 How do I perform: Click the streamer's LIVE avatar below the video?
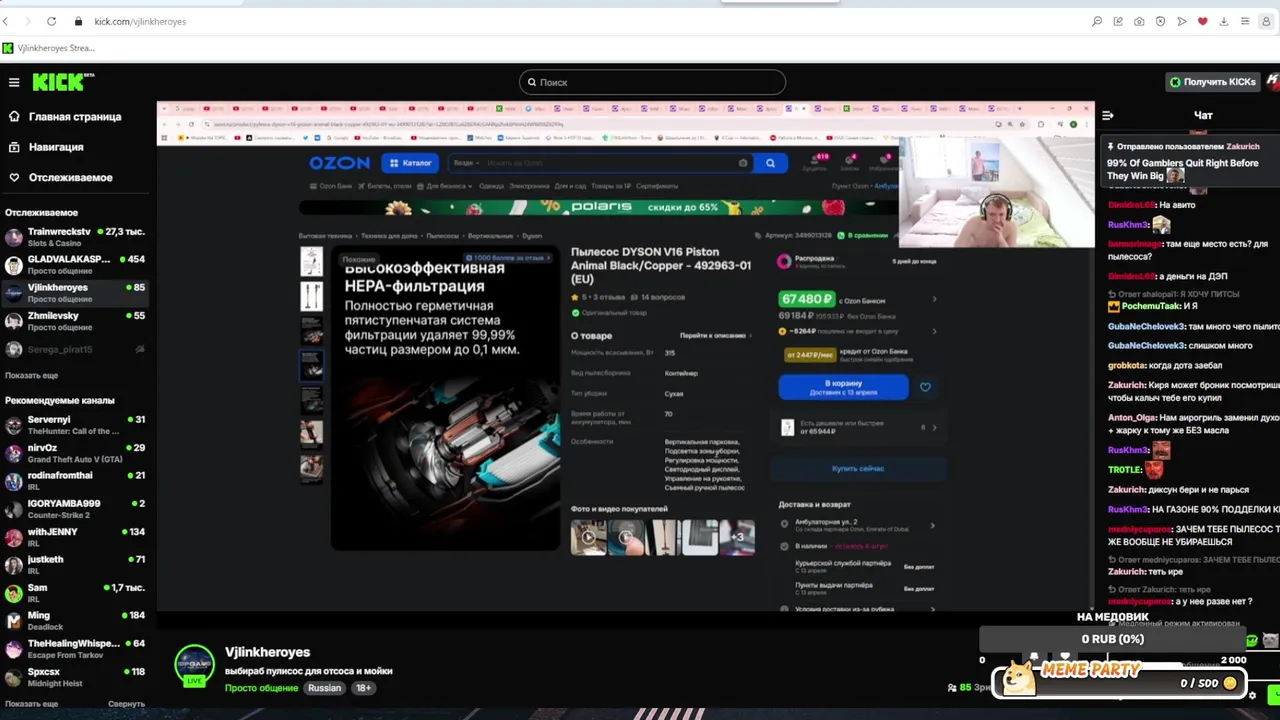(x=194, y=666)
